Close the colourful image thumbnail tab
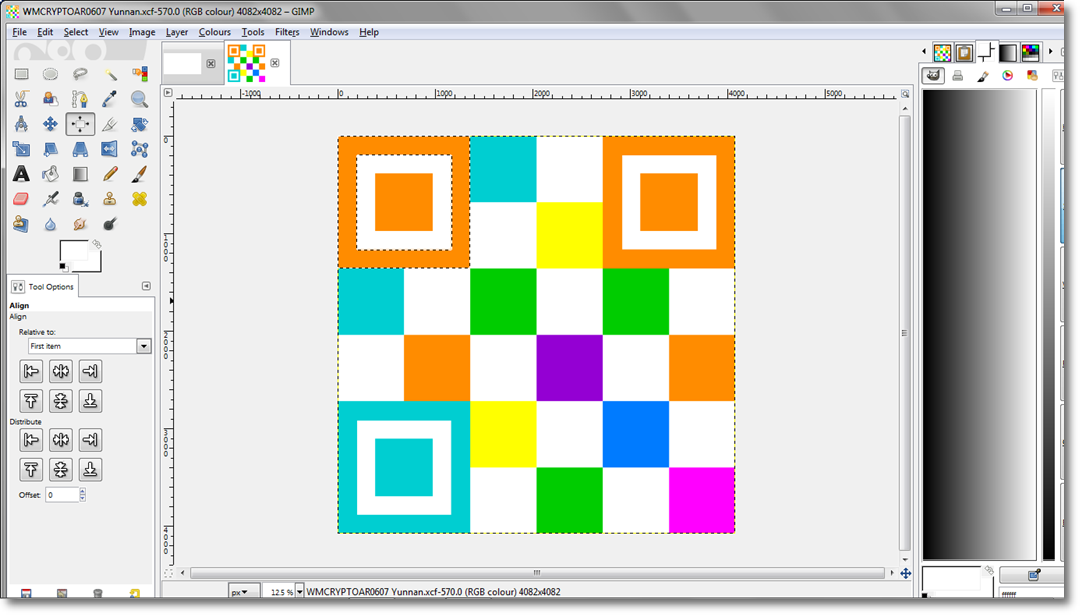 275,63
